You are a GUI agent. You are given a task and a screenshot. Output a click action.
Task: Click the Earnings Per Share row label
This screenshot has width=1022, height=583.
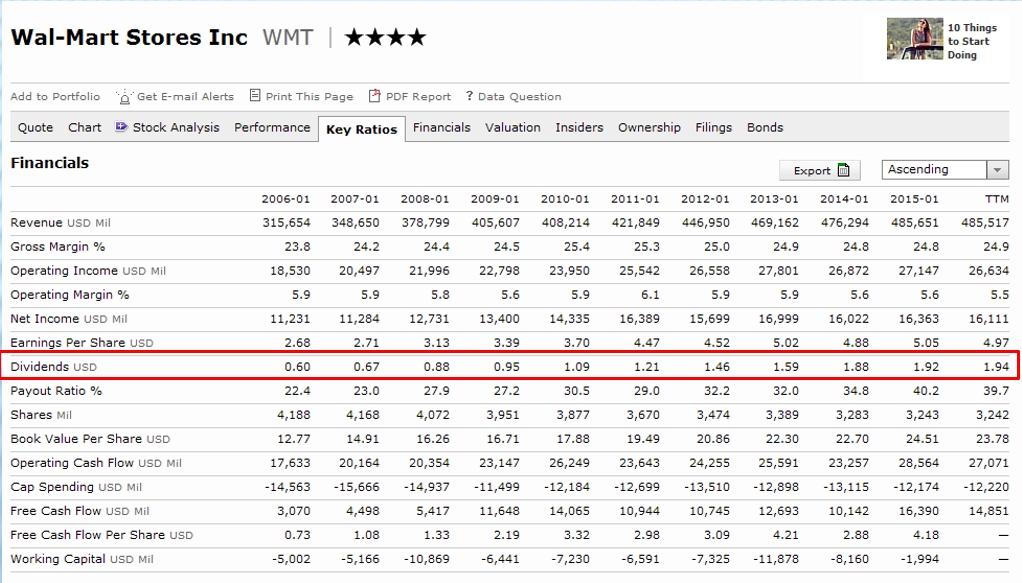(81, 343)
